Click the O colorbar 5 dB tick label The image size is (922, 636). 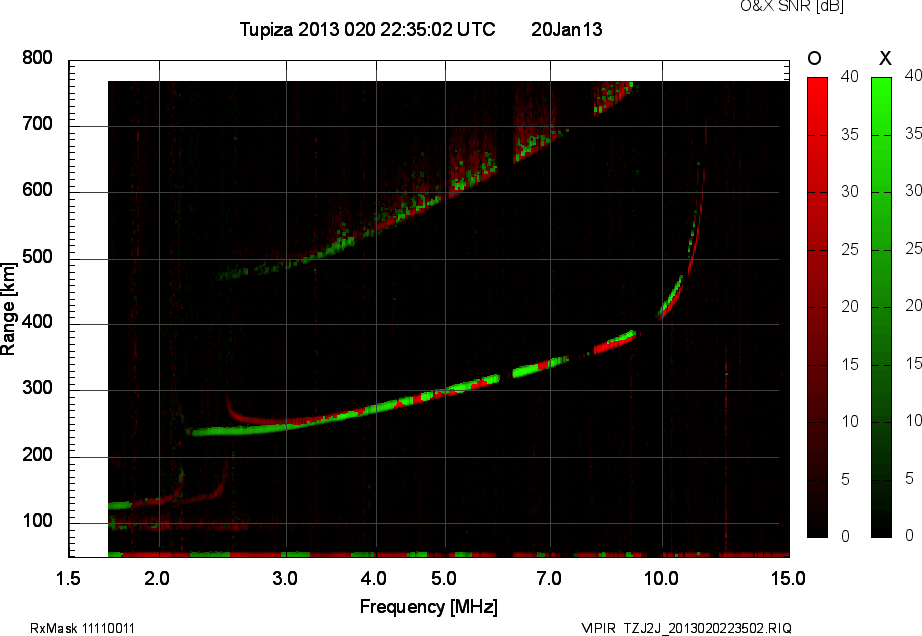[846, 480]
